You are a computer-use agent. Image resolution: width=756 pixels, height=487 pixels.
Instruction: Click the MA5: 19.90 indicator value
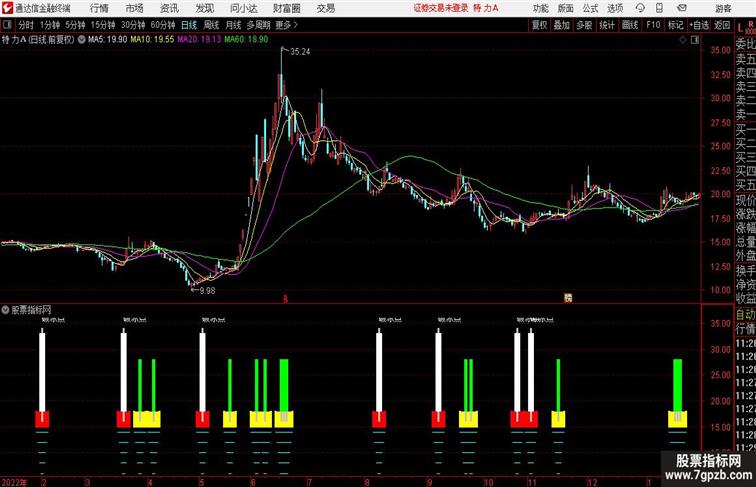coord(107,40)
